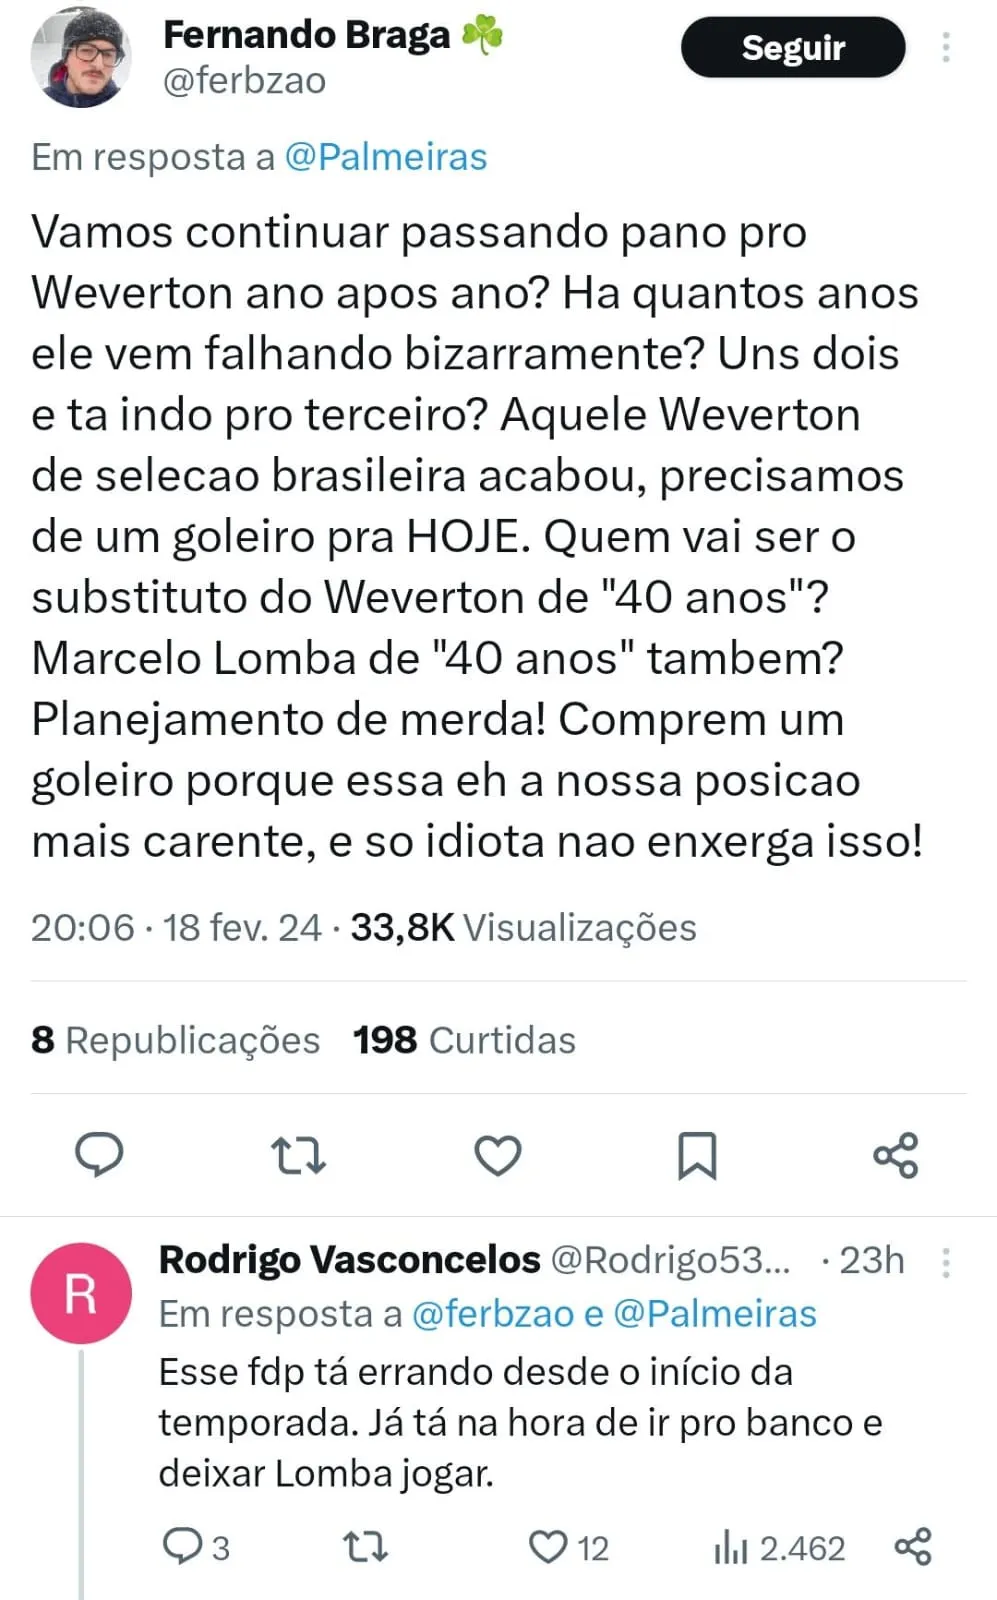
Task: Open Rodrigo Vasconcelos profile name
Action: (x=349, y=1260)
